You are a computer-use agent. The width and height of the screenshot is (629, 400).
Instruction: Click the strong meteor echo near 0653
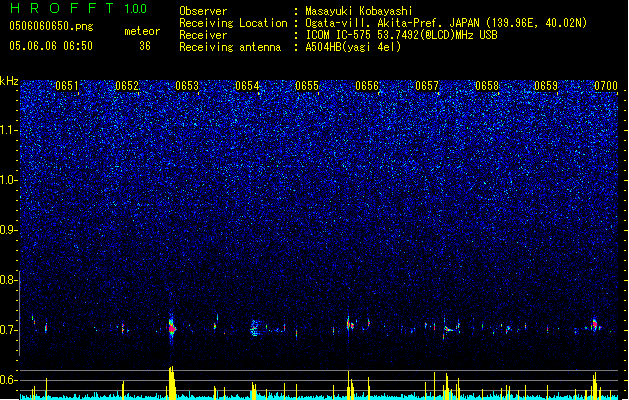(x=172, y=328)
